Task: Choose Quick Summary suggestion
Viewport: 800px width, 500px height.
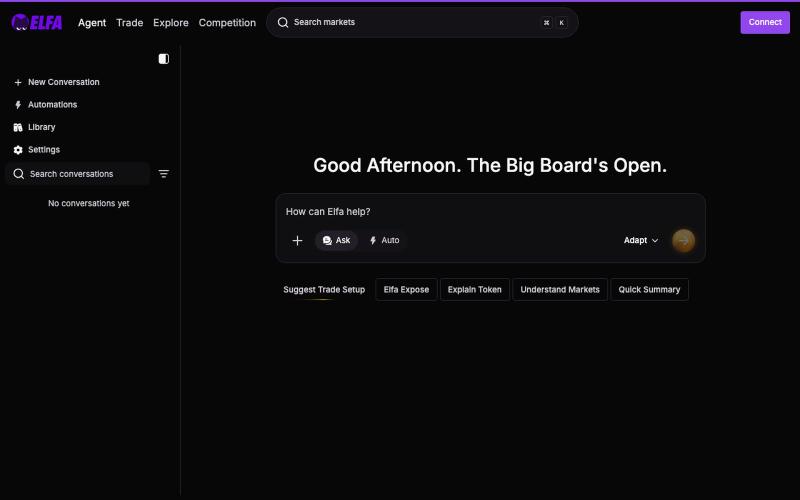Action: click(x=649, y=289)
